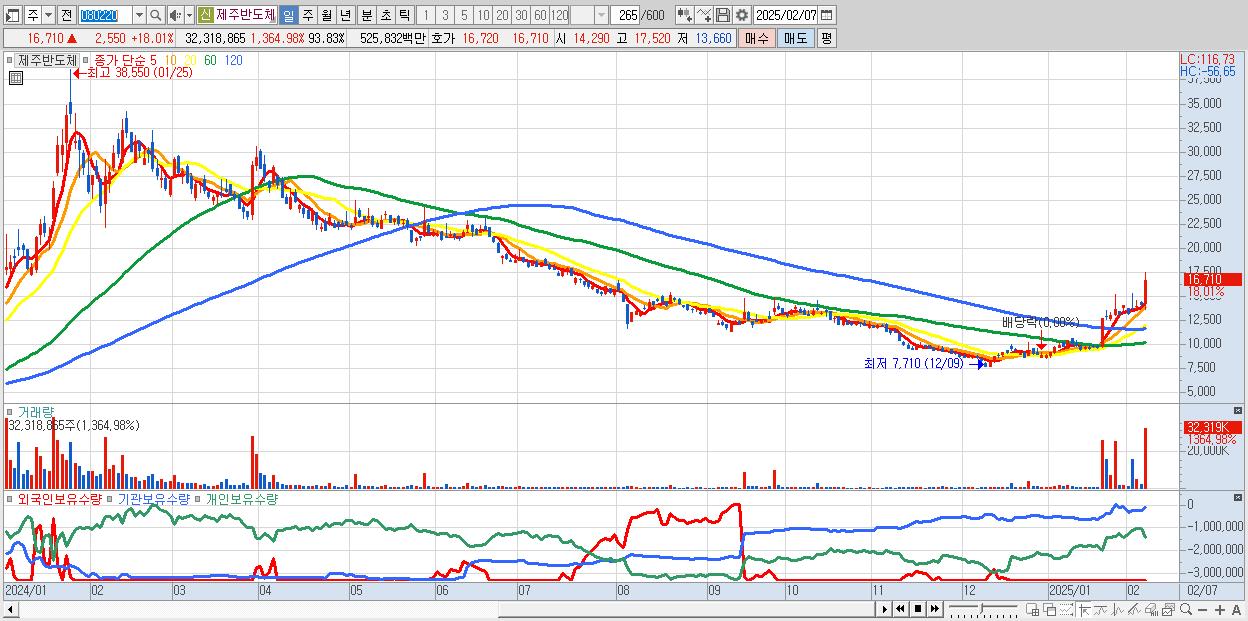The height and width of the screenshot is (621, 1248).
Task: Click the dashed chart region icon
Action: [1066, 609]
